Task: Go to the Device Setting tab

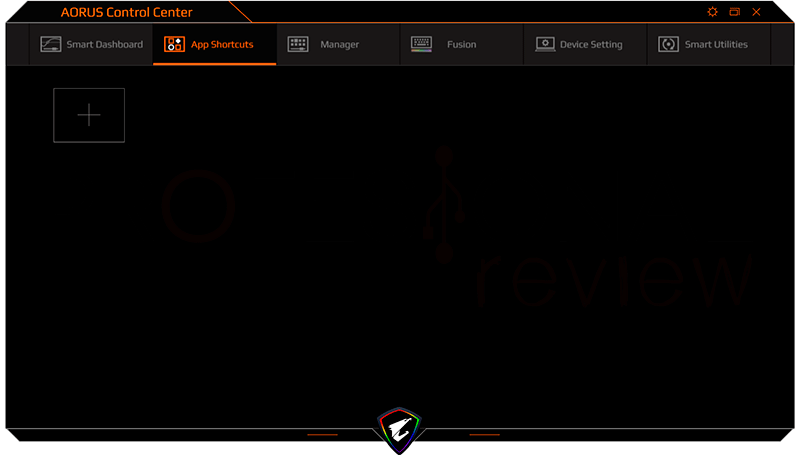Action: 585,44
